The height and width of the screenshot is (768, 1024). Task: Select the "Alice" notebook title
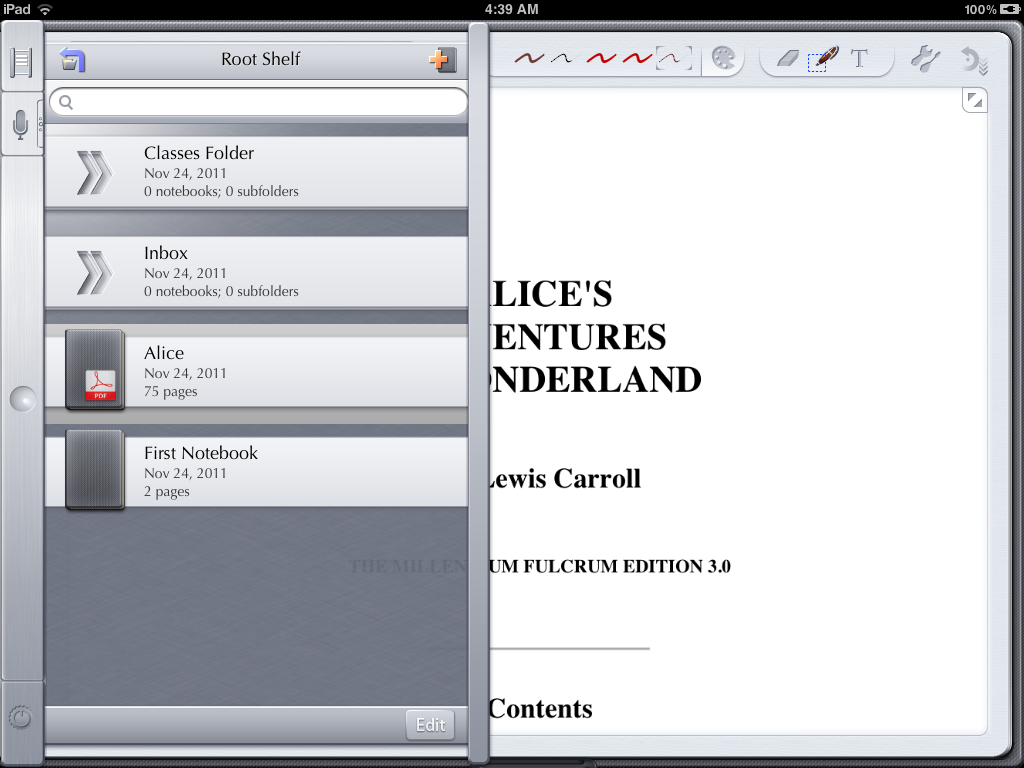click(x=164, y=353)
